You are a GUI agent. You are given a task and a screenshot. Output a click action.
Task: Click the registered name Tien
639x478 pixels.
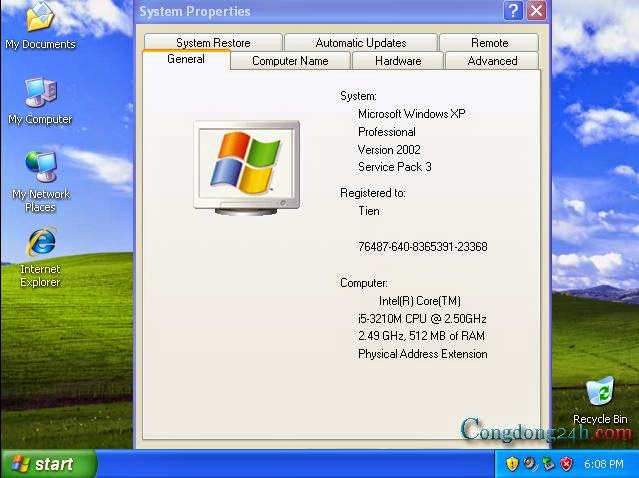click(369, 211)
